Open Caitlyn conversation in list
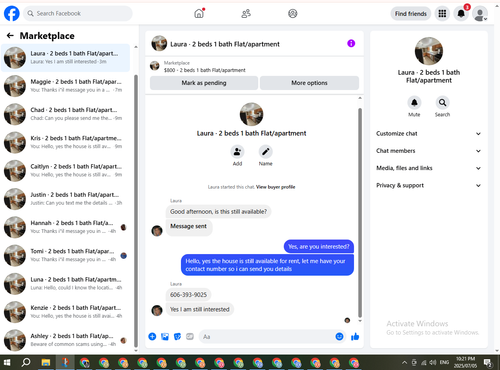 [x=66, y=171]
